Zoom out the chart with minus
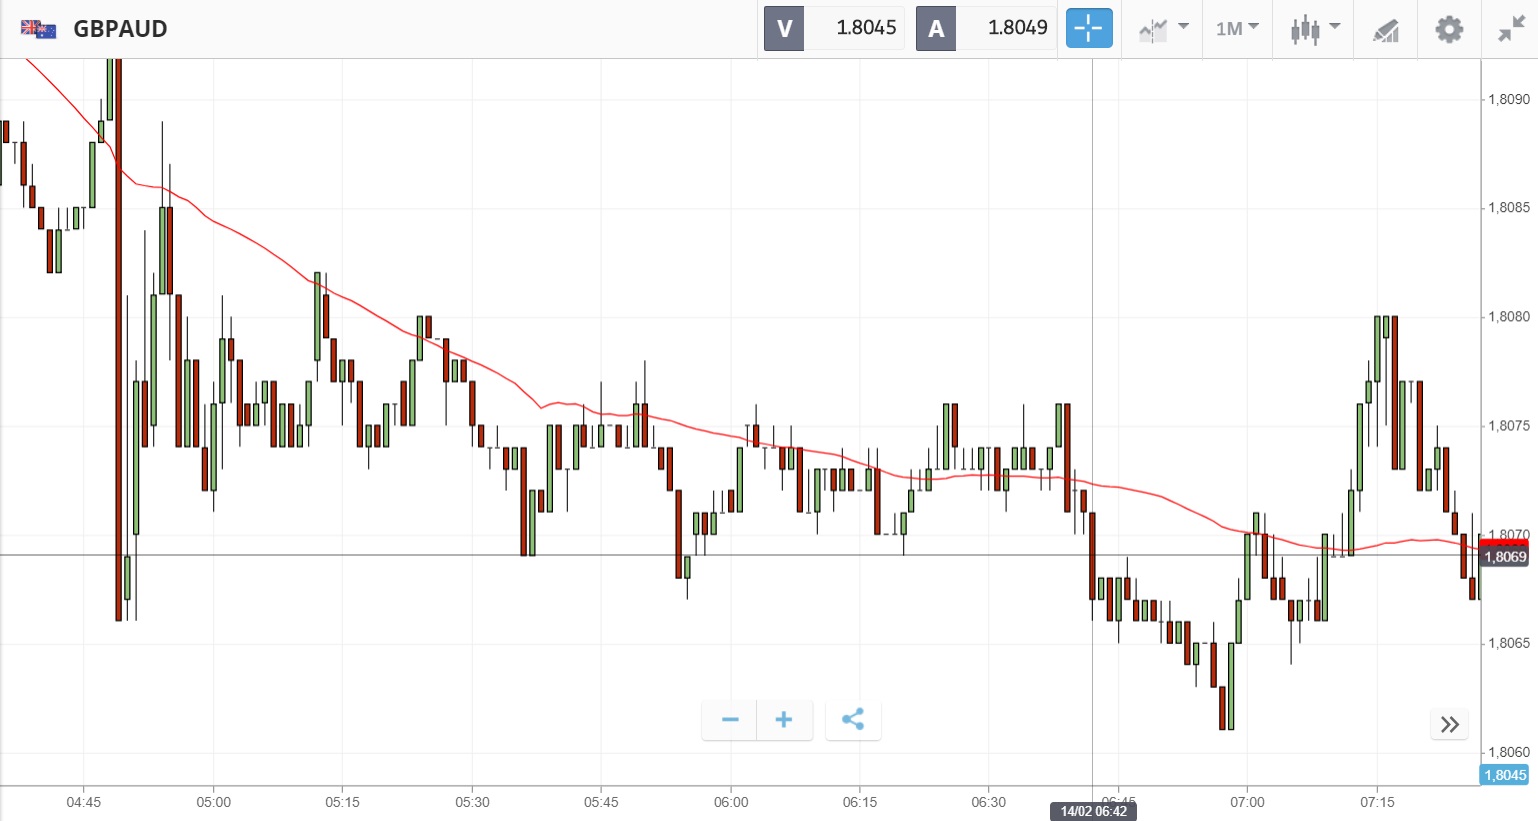Viewport: 1538px width, 821px height. 730,720
